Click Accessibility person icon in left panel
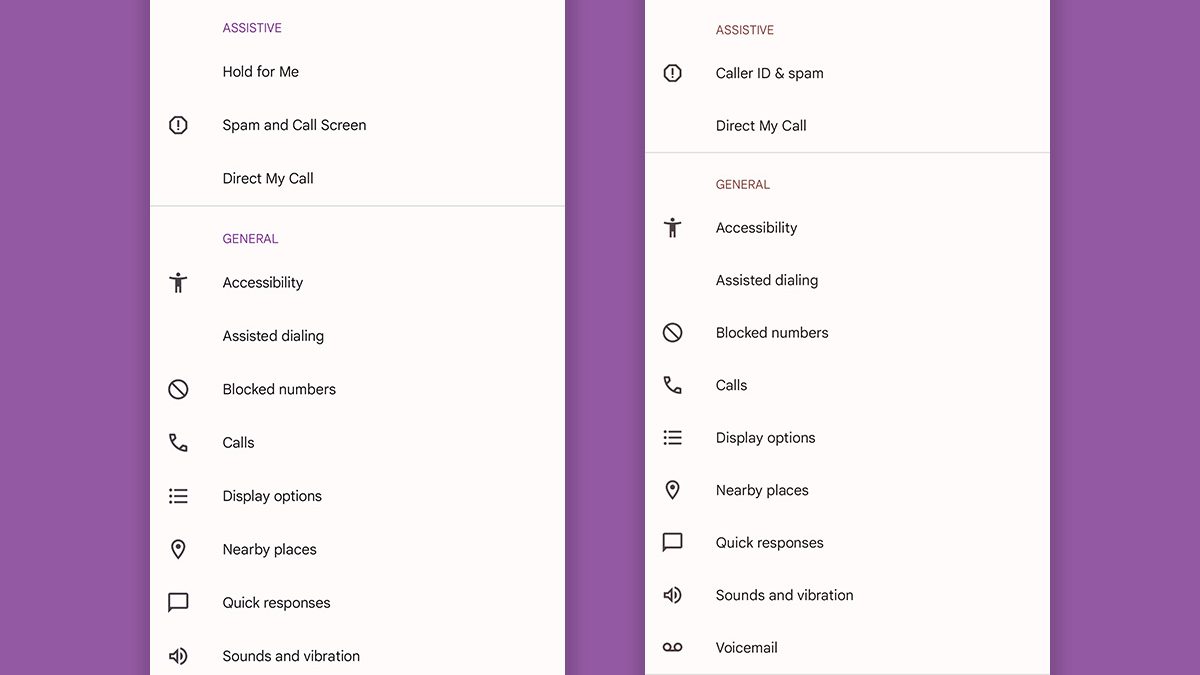 pos(178,283)
